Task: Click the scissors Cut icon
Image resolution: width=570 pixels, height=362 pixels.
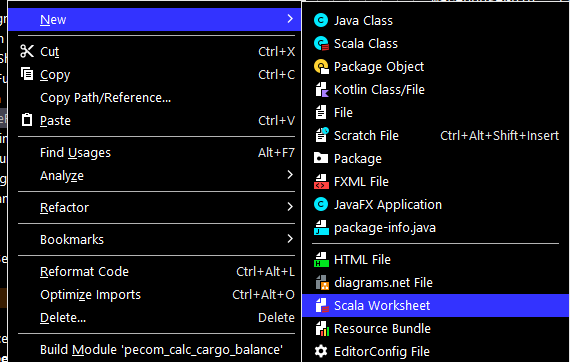Action: point(27,51)
